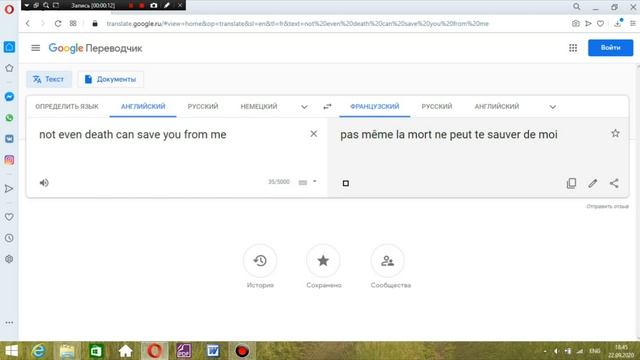
Task: Save translation with the star icon
Action: pos(615,133)
